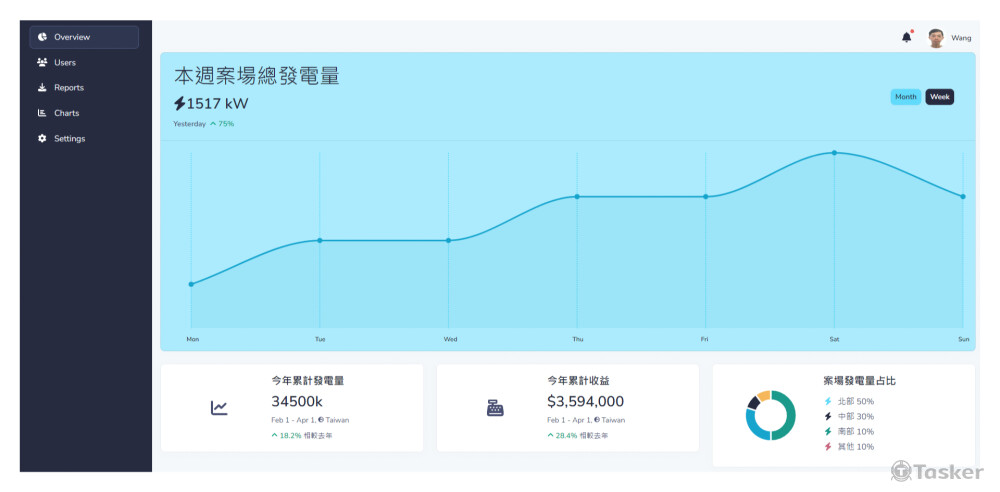
Task: Click the globe icon in the 34500k card
Action: [x=321, y=420]
